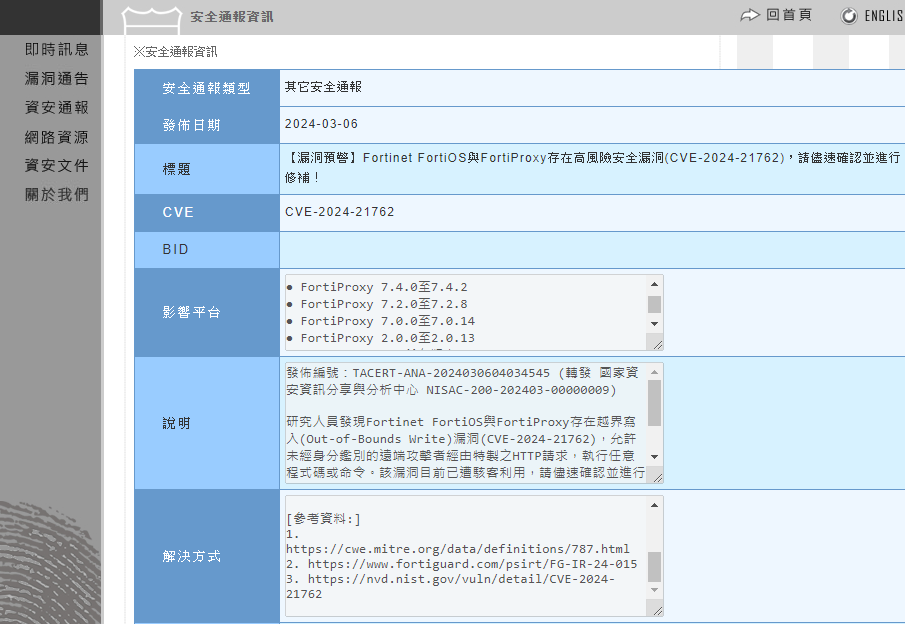Image resolution: width=905 pixels, height=624 pixels.
Task: Click the [參考資料:] heading text
Action: 323,518
